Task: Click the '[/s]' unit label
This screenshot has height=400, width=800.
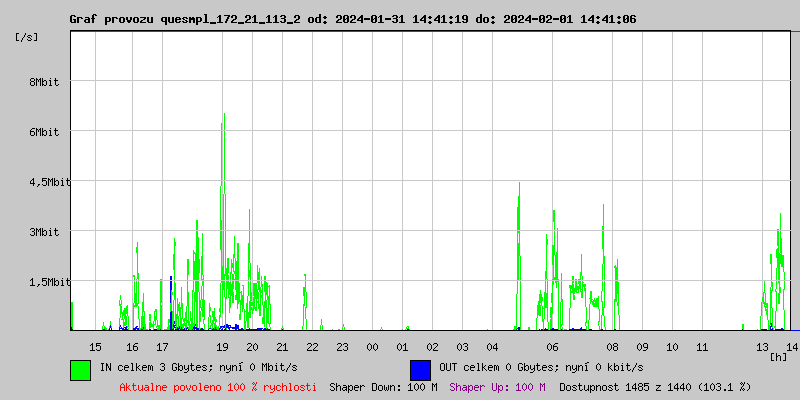Action: [x=27, y=37]
